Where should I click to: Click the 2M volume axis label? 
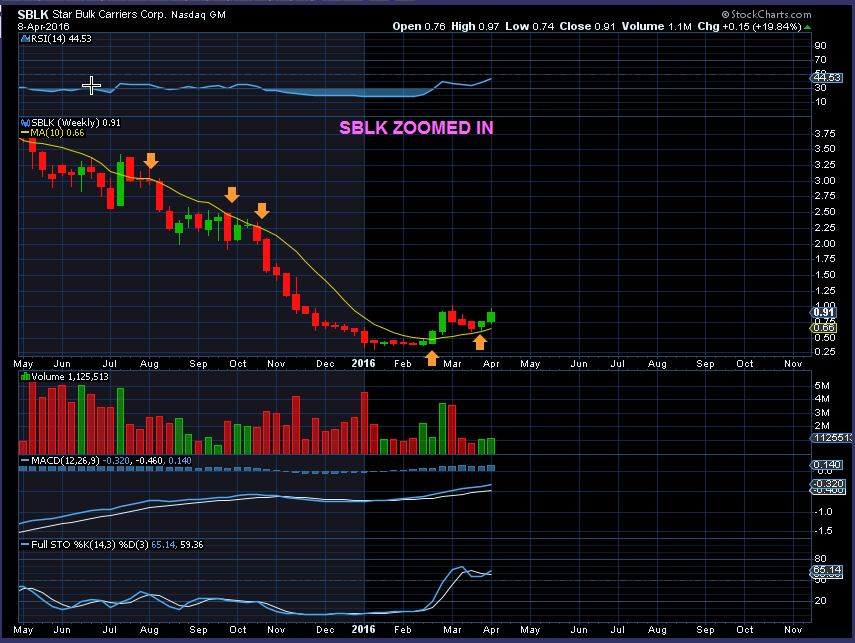pos(822,426)
